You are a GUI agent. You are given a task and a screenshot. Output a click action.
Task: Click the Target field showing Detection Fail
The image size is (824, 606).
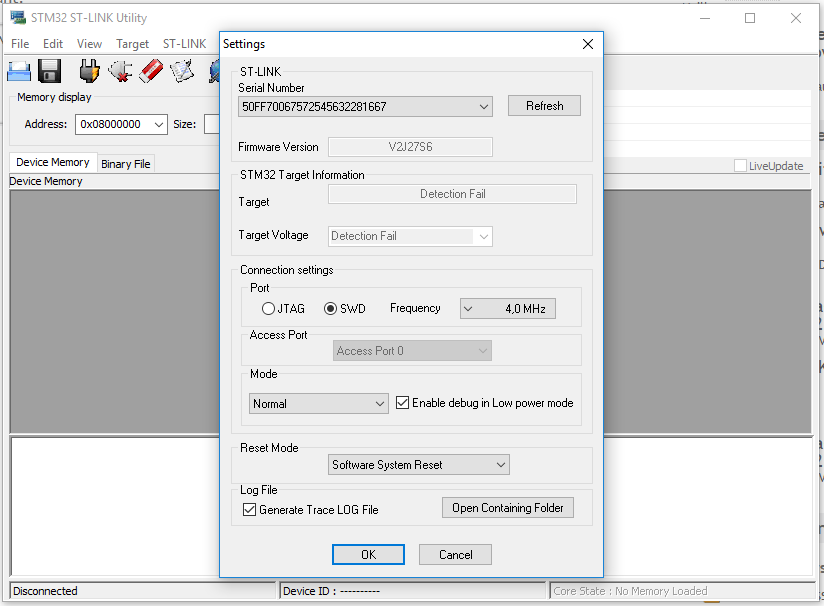(452, 194)
